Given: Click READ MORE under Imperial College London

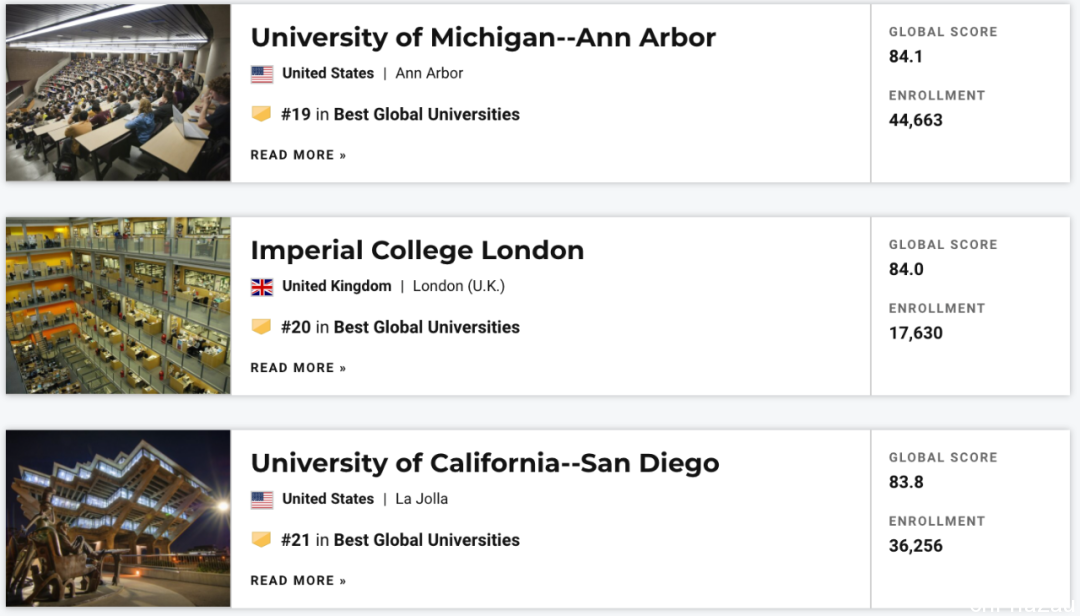Looking at the screenshot, I should pyautogui.click(x=298, y=368).
